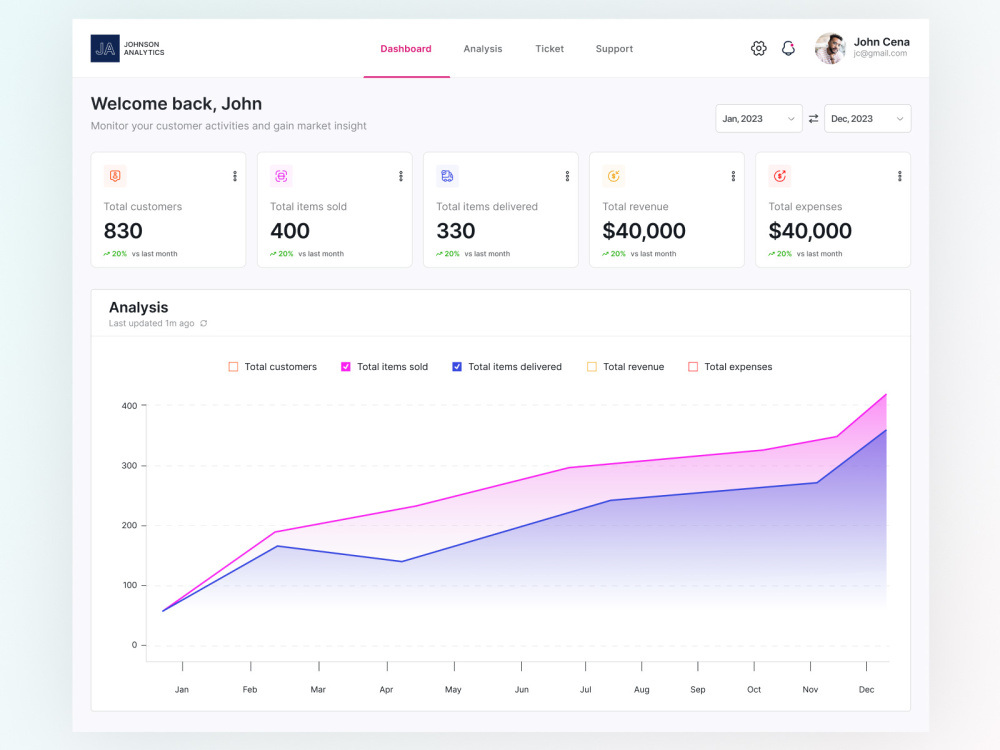
Task: Switch to the Dashboard tab
Action: pos(406,48)
